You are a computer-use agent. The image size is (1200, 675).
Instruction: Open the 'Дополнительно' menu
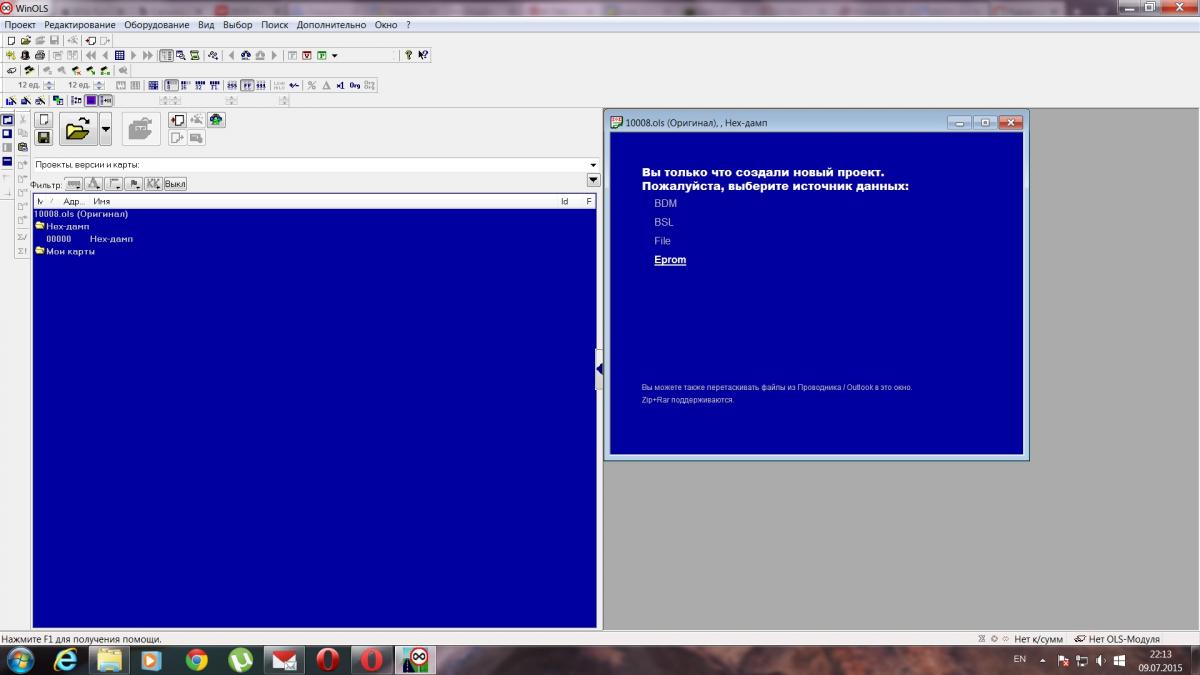point(331,24)
